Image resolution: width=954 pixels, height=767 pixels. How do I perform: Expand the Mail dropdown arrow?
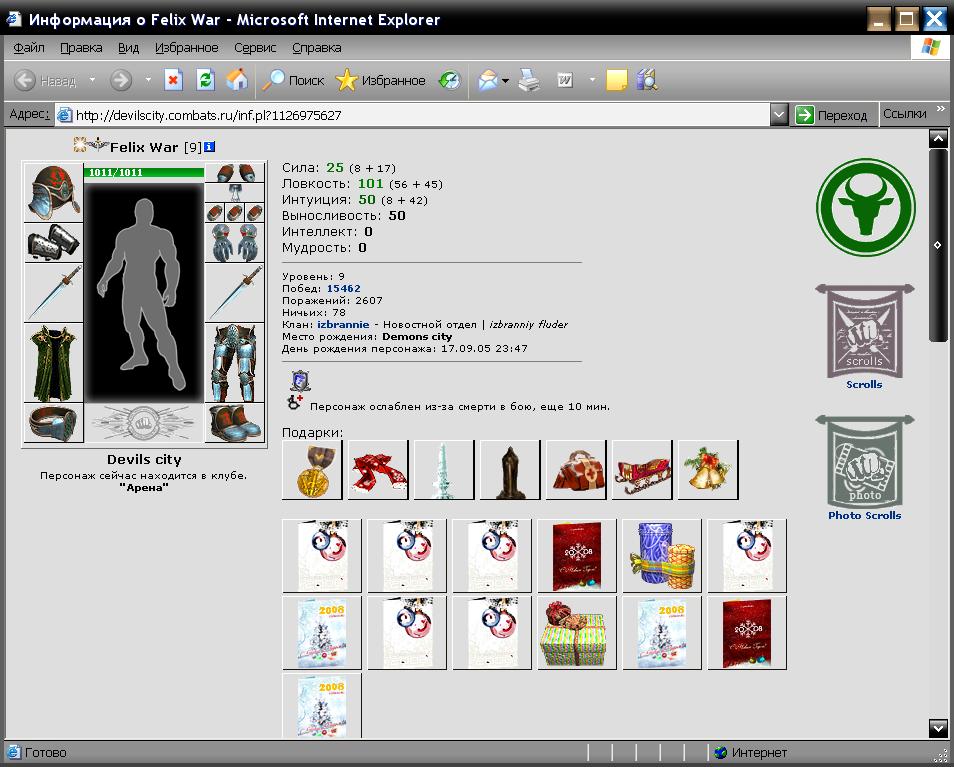point(505,80)
